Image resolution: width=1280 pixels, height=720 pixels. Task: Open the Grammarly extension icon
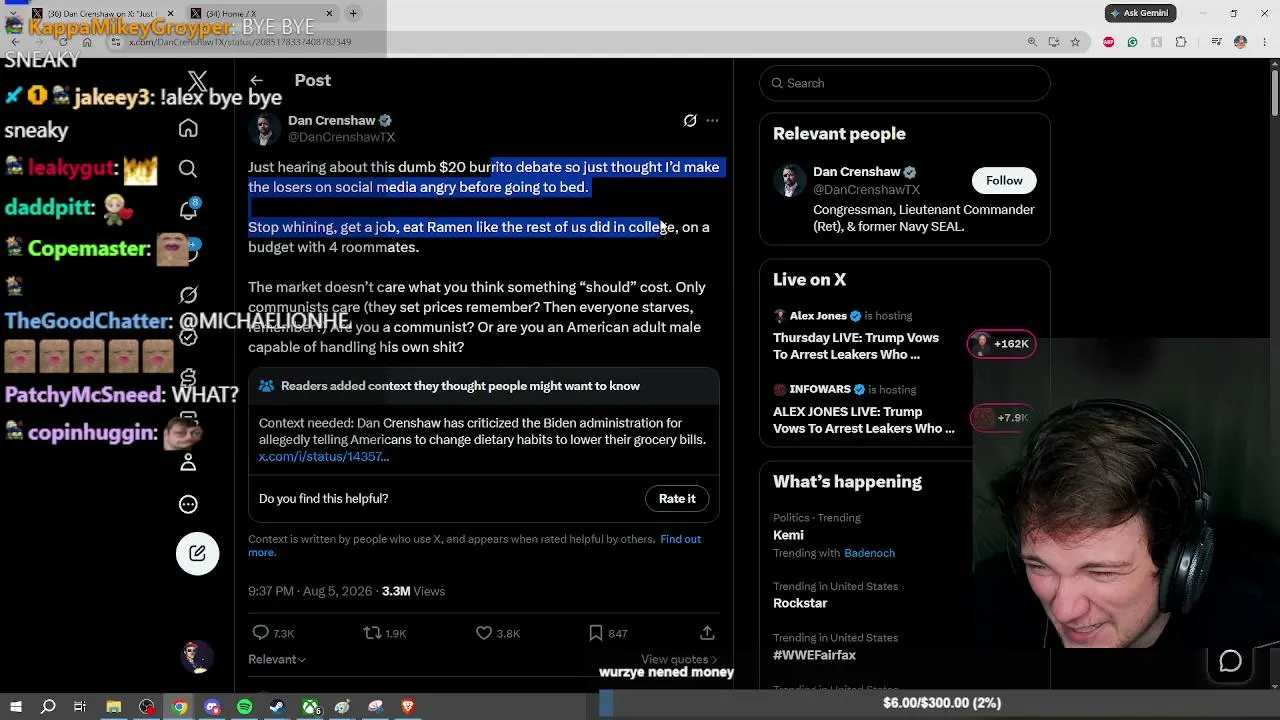[x=1132, y=42]
